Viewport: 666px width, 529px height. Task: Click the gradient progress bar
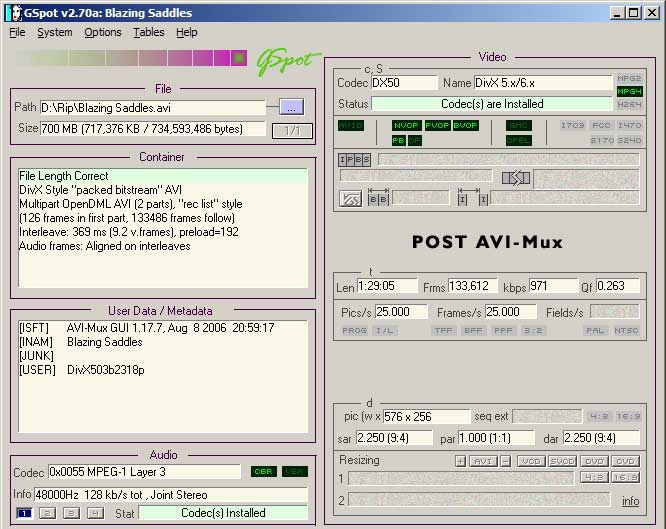pyautogui.click(x=131, y=58)
